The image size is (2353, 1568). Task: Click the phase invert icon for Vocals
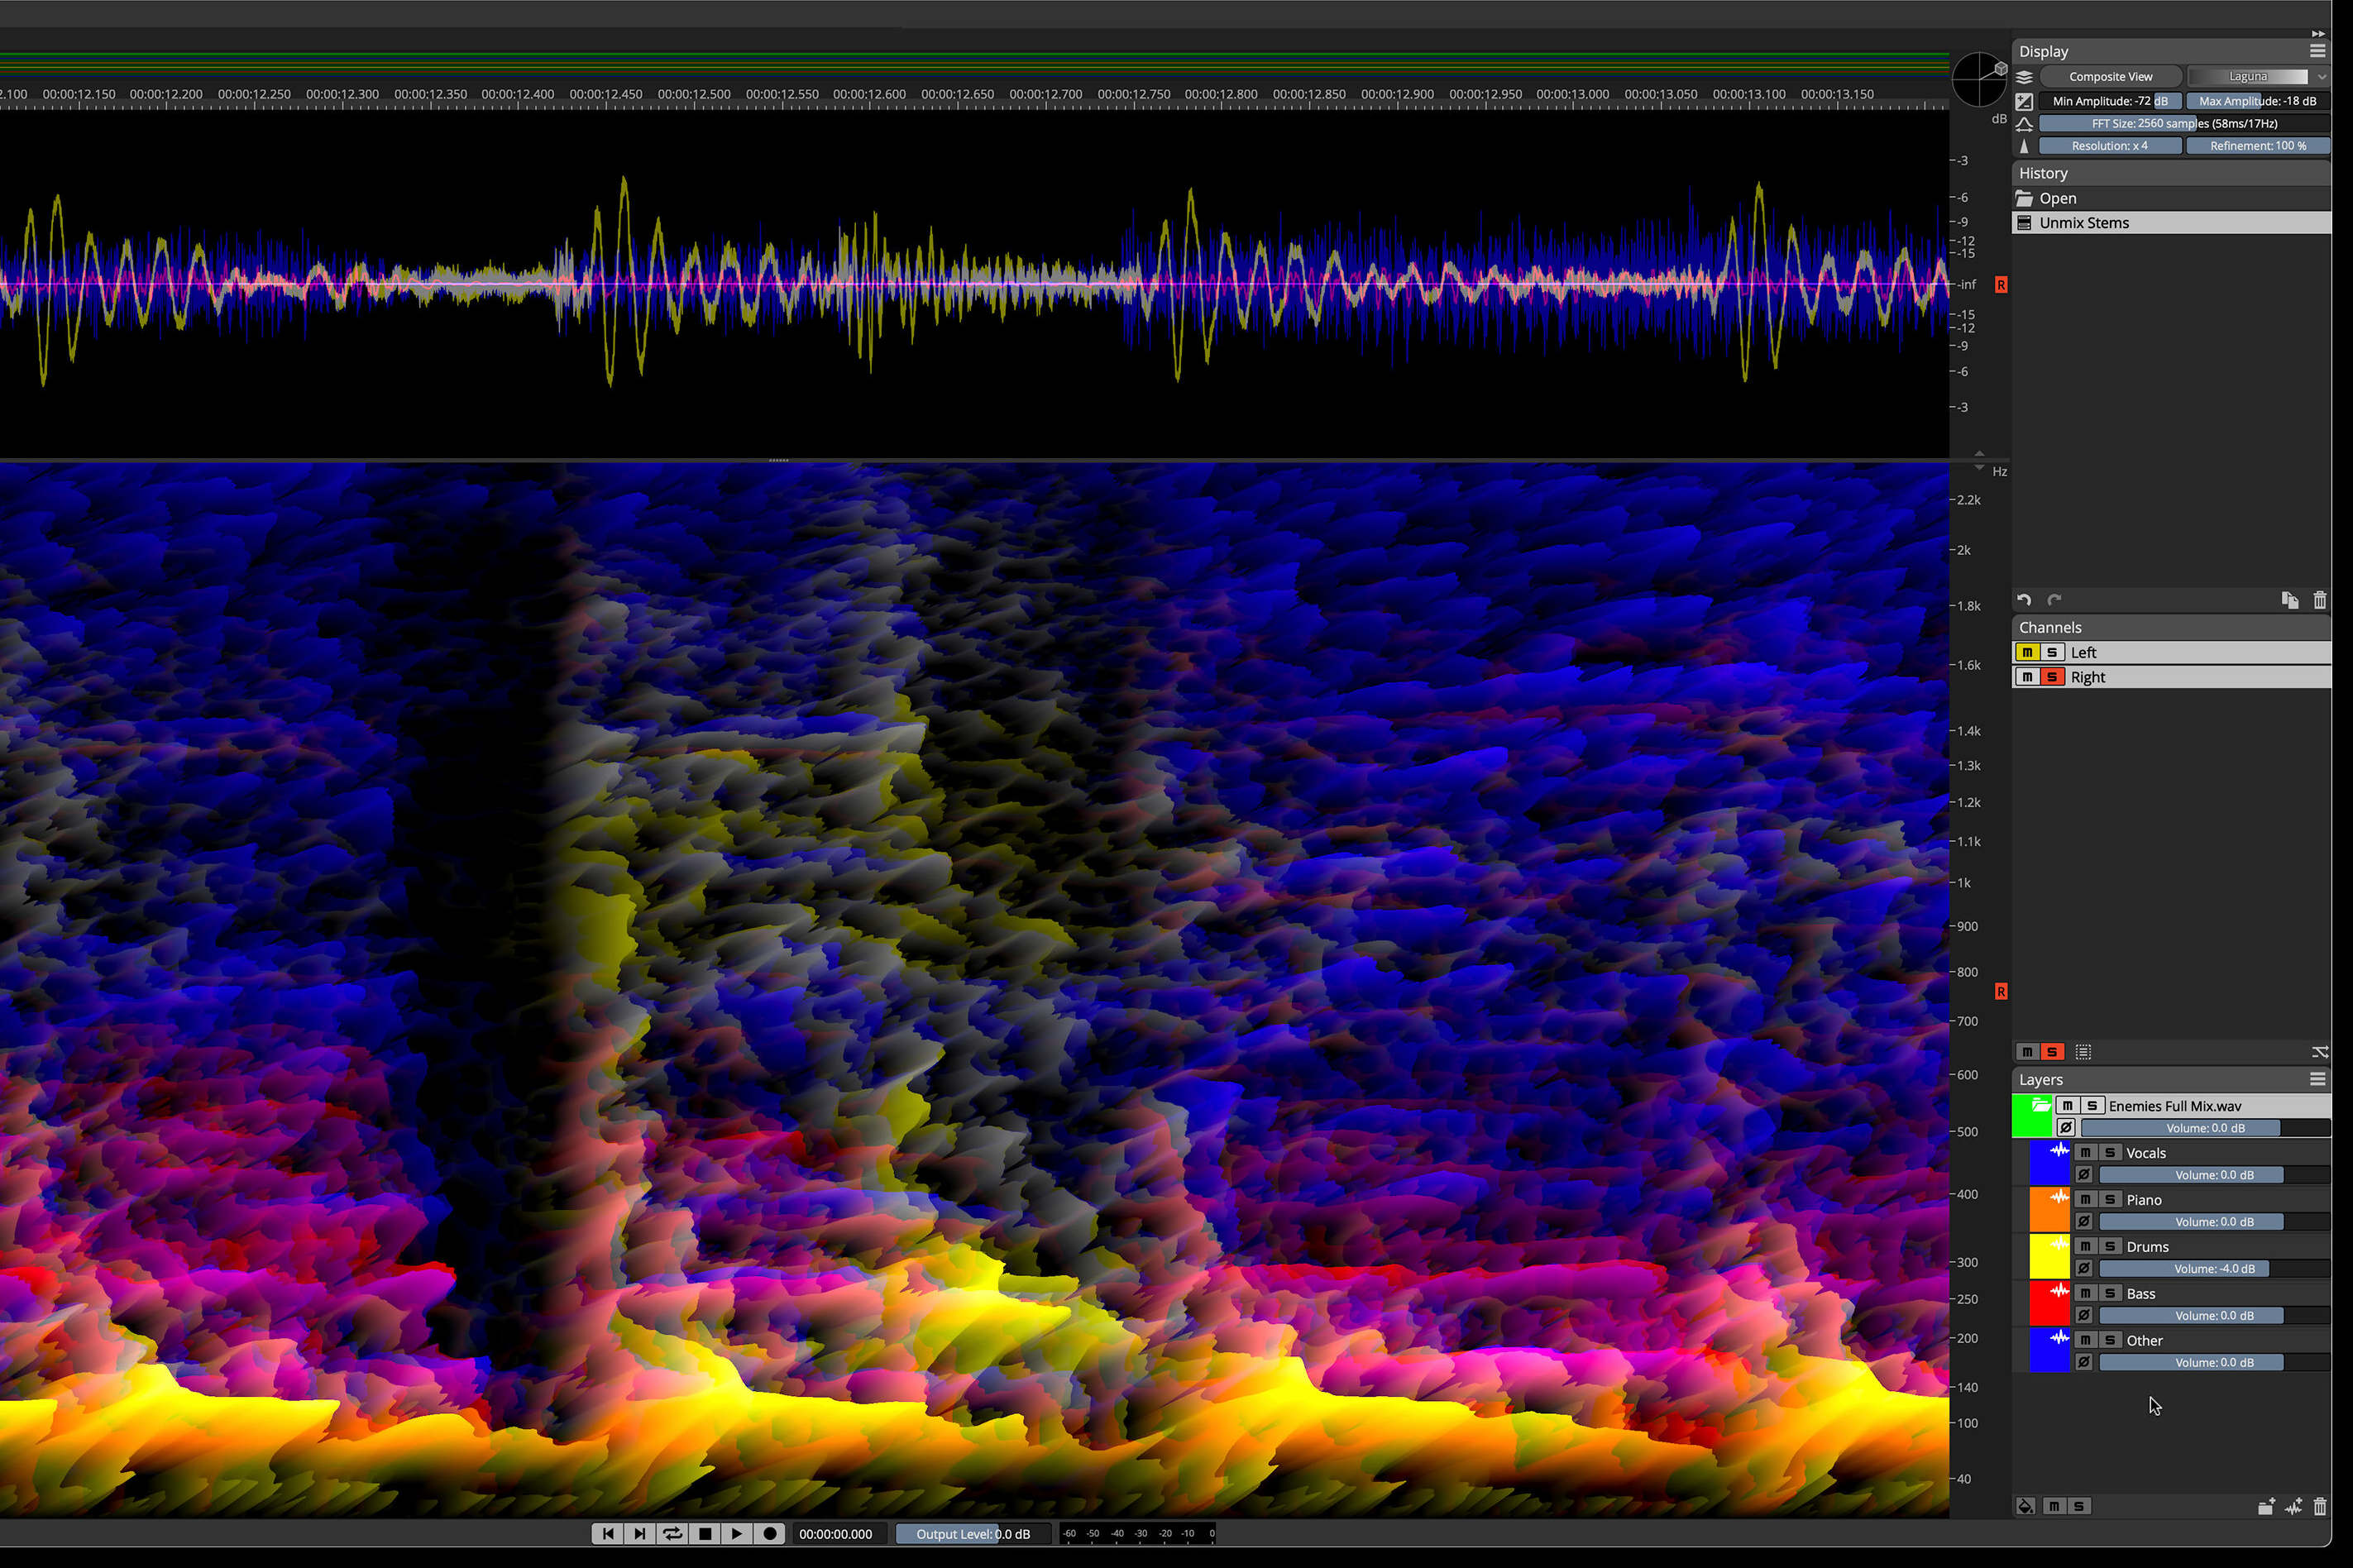pos(2083,1175)
